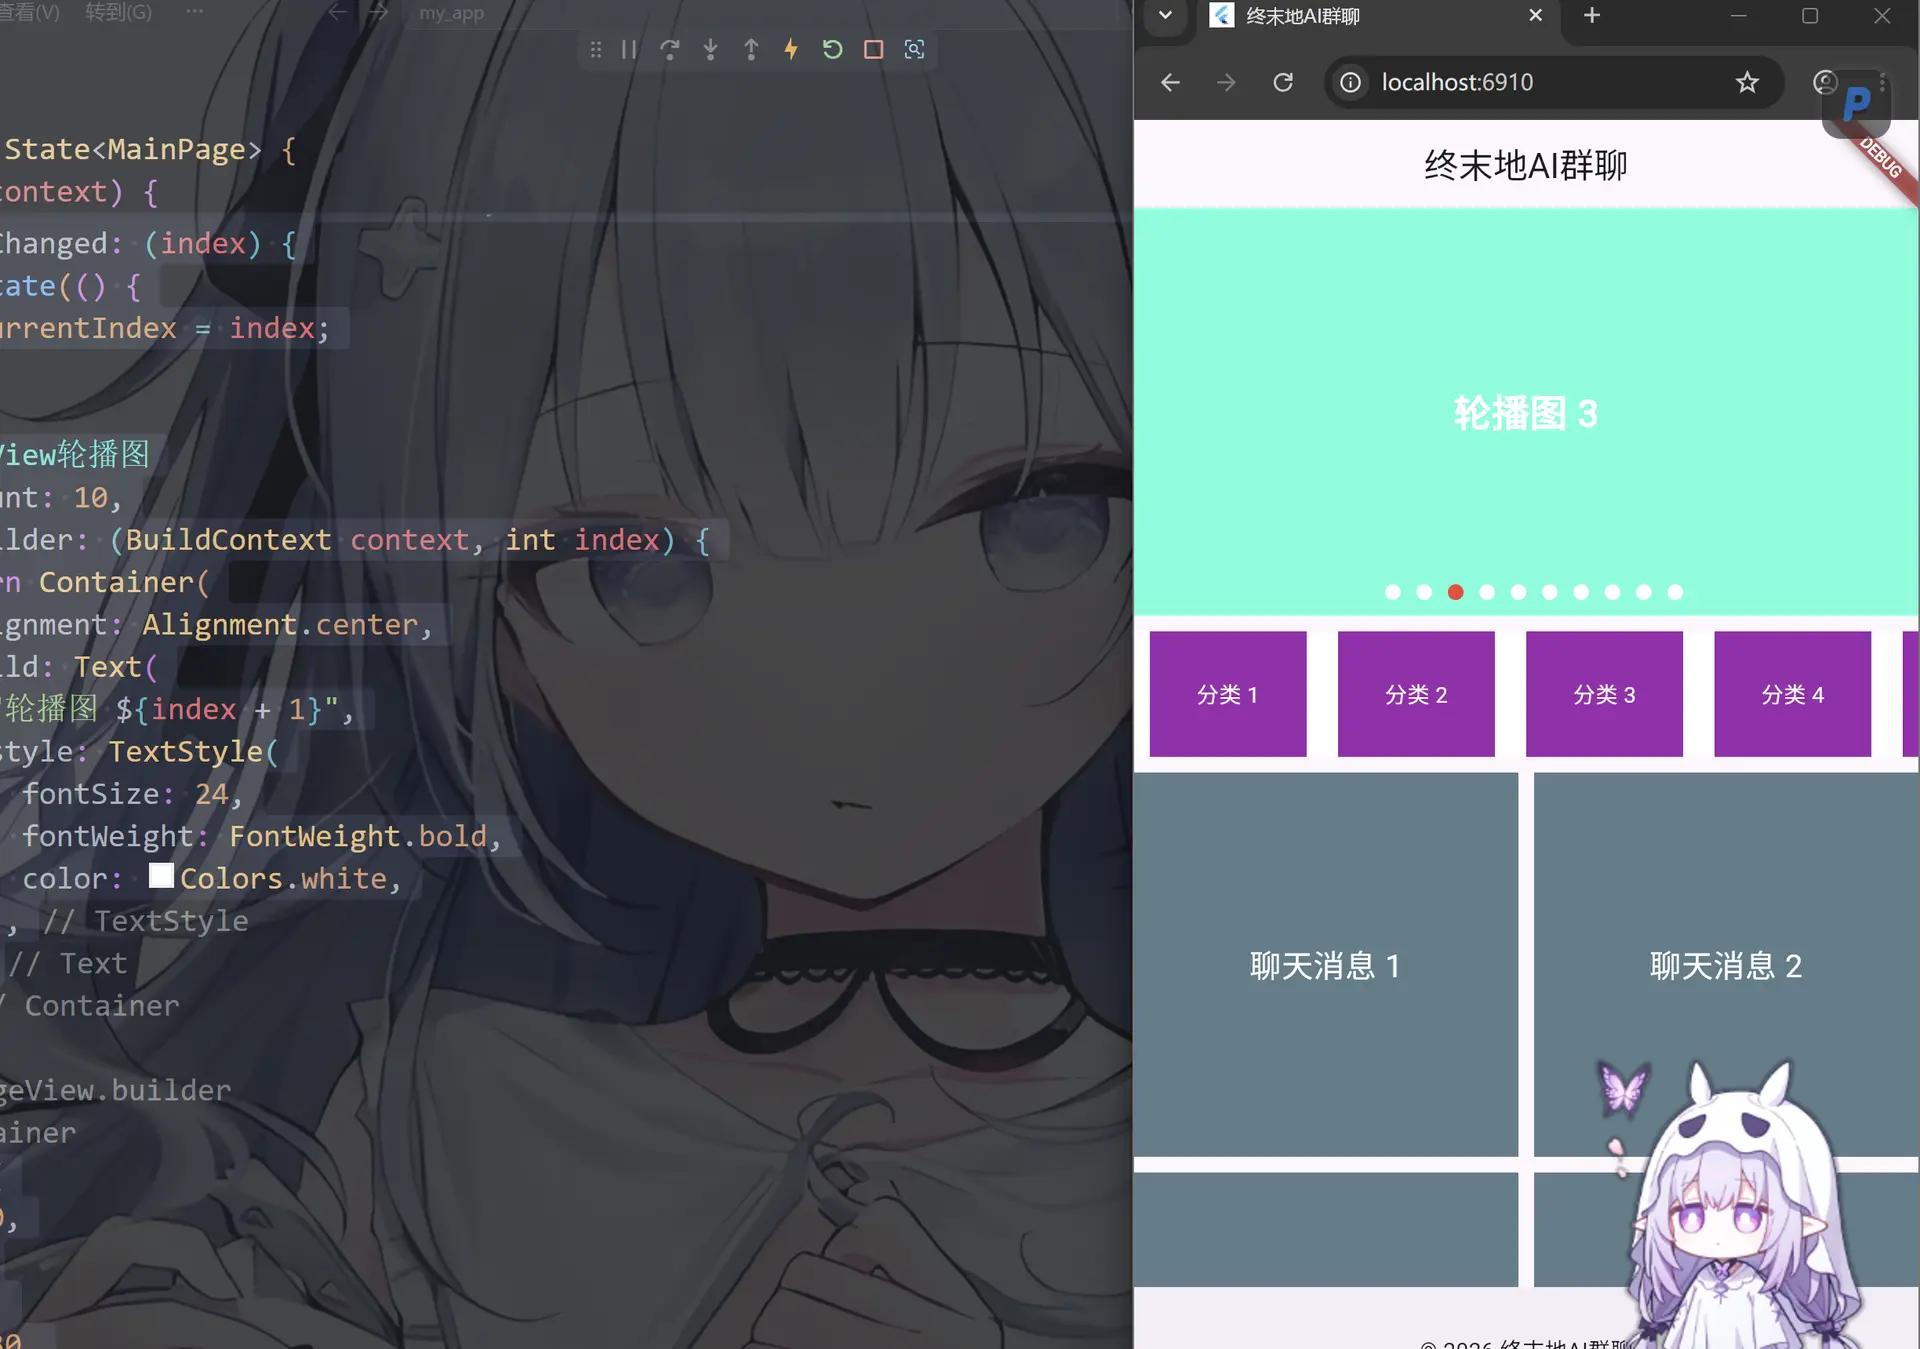This screenshot has height=1349, width=1920.
Task: Open the VS Code overflow menu (three dots)
Action: pos(194,12)
